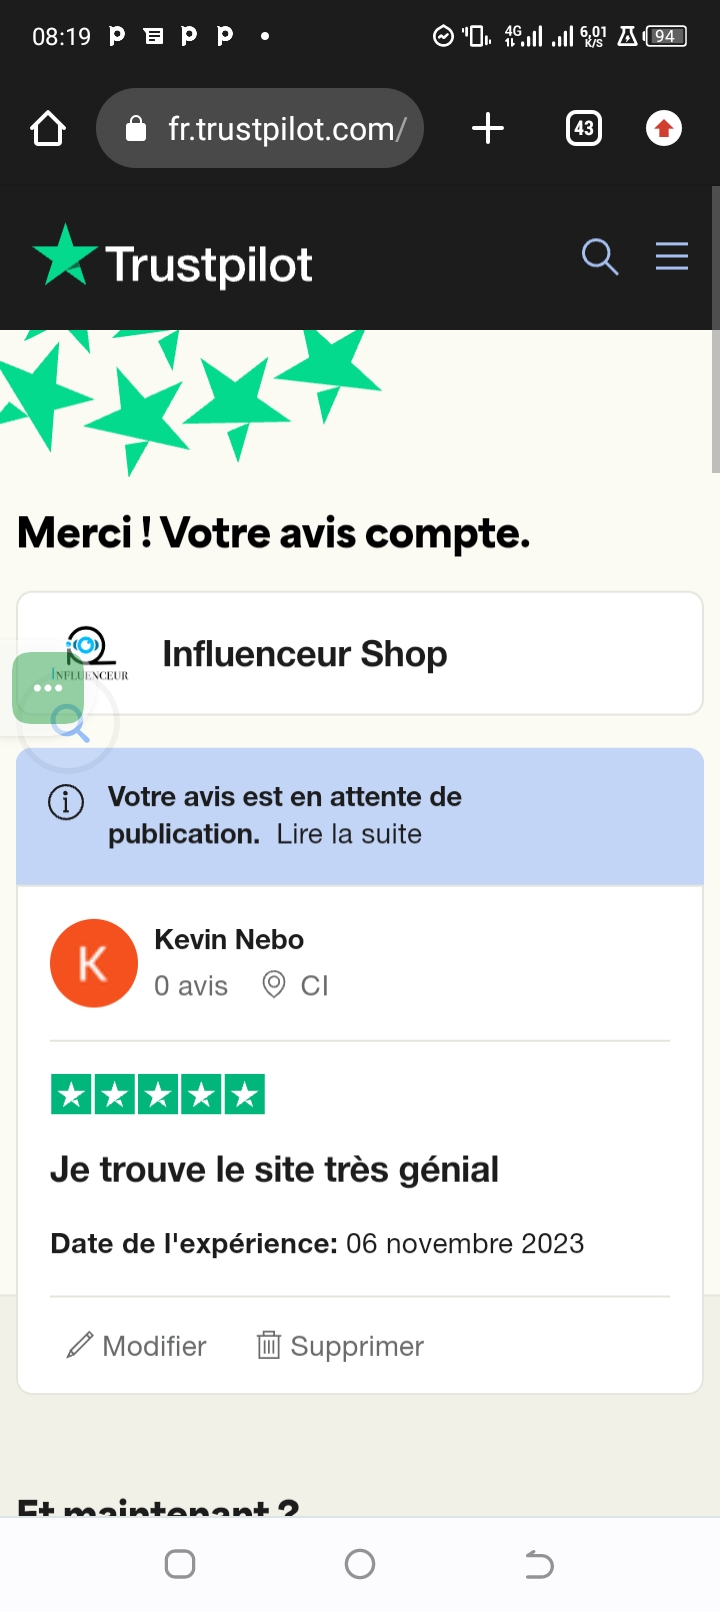Open the Influenceur Shop company card

tap(400, 654)
